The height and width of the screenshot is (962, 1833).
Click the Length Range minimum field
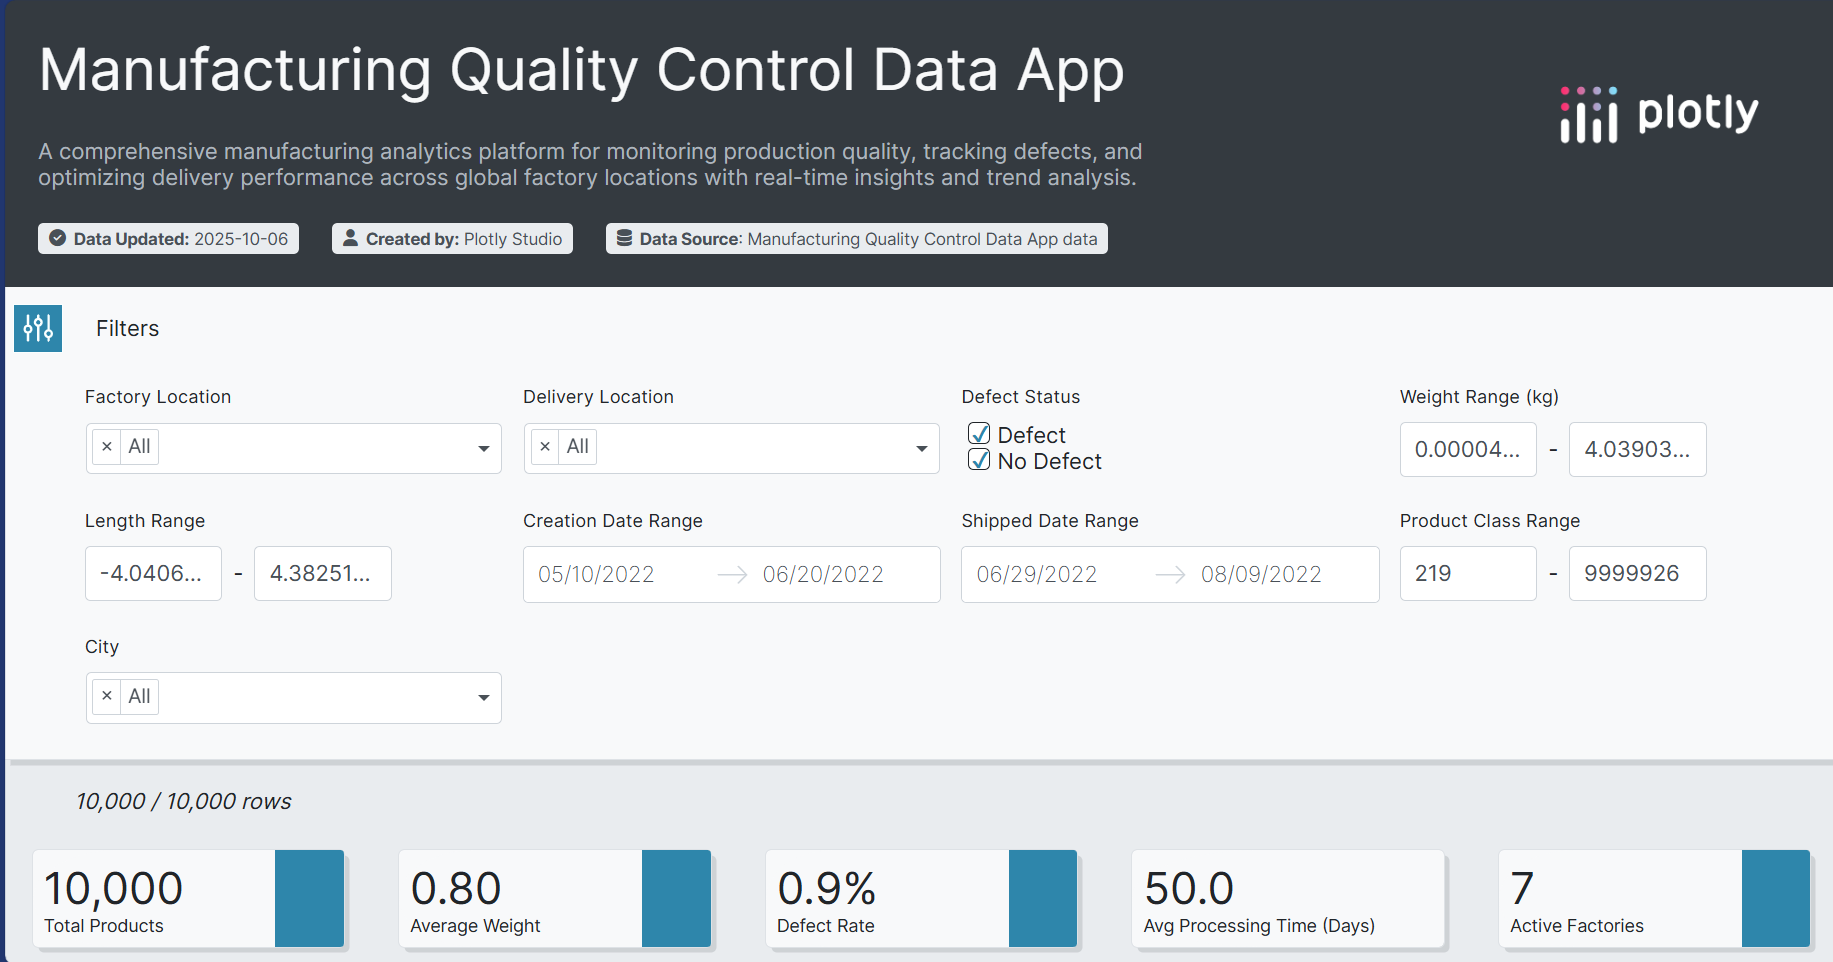tap(153, 574)
